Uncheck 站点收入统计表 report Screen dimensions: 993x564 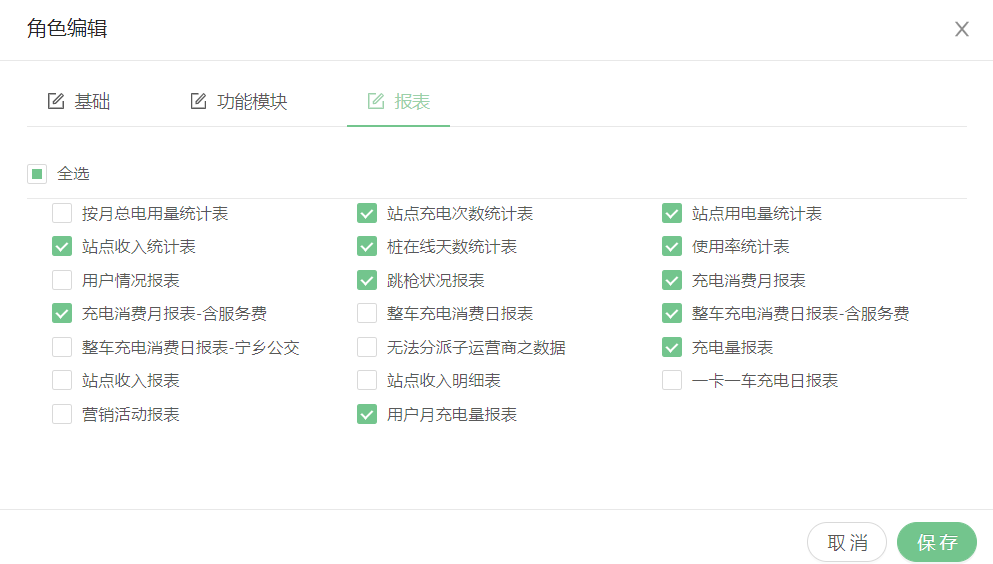click(62, 247)
